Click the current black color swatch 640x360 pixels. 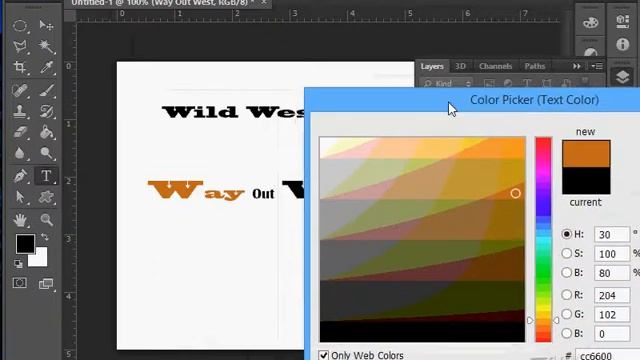[586, 180]
